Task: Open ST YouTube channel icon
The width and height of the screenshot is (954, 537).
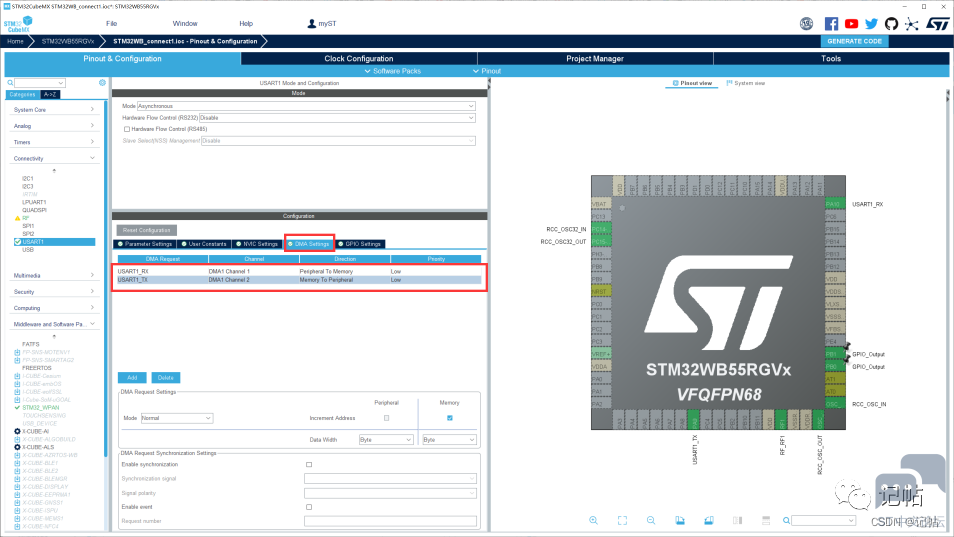Action: (x=851, y=24)
